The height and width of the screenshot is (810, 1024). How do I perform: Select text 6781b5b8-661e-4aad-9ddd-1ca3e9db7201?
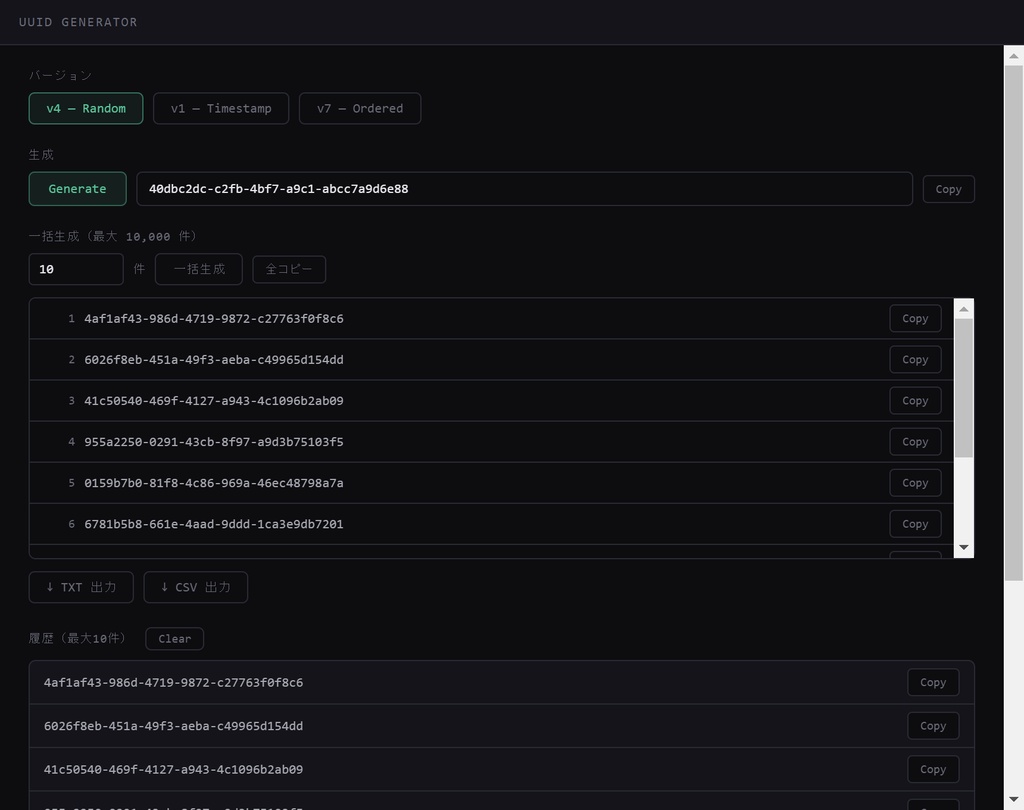click(x=214, y=525)
